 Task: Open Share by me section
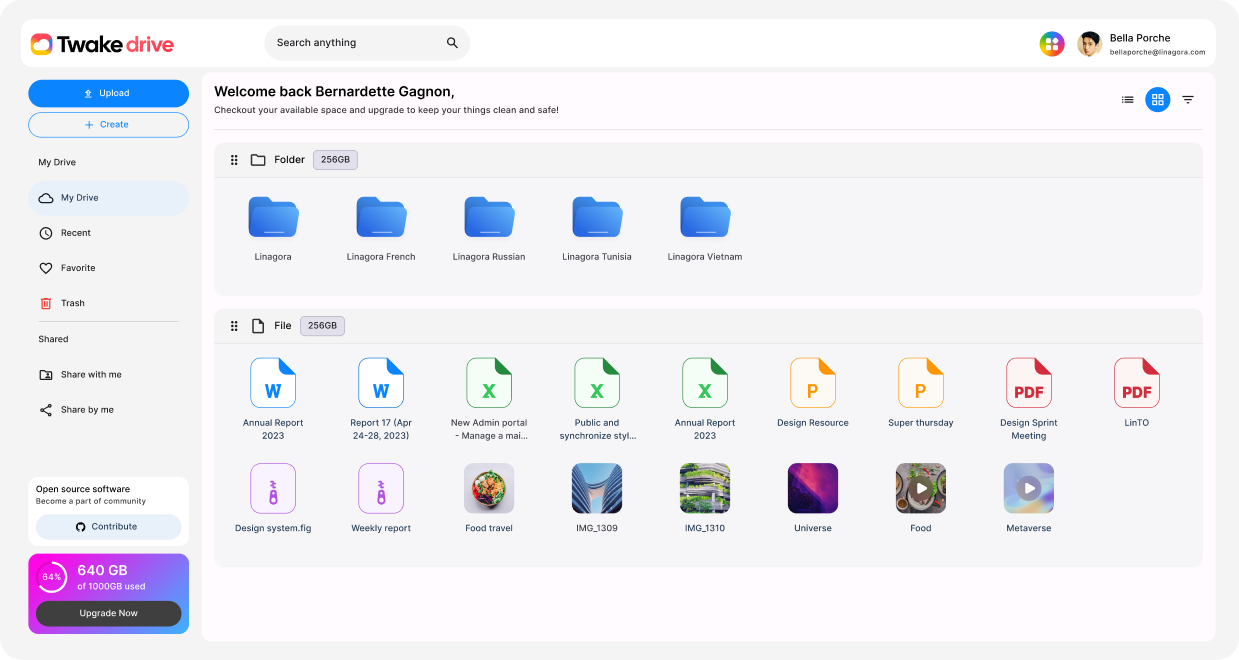click(x=88, y=409)
